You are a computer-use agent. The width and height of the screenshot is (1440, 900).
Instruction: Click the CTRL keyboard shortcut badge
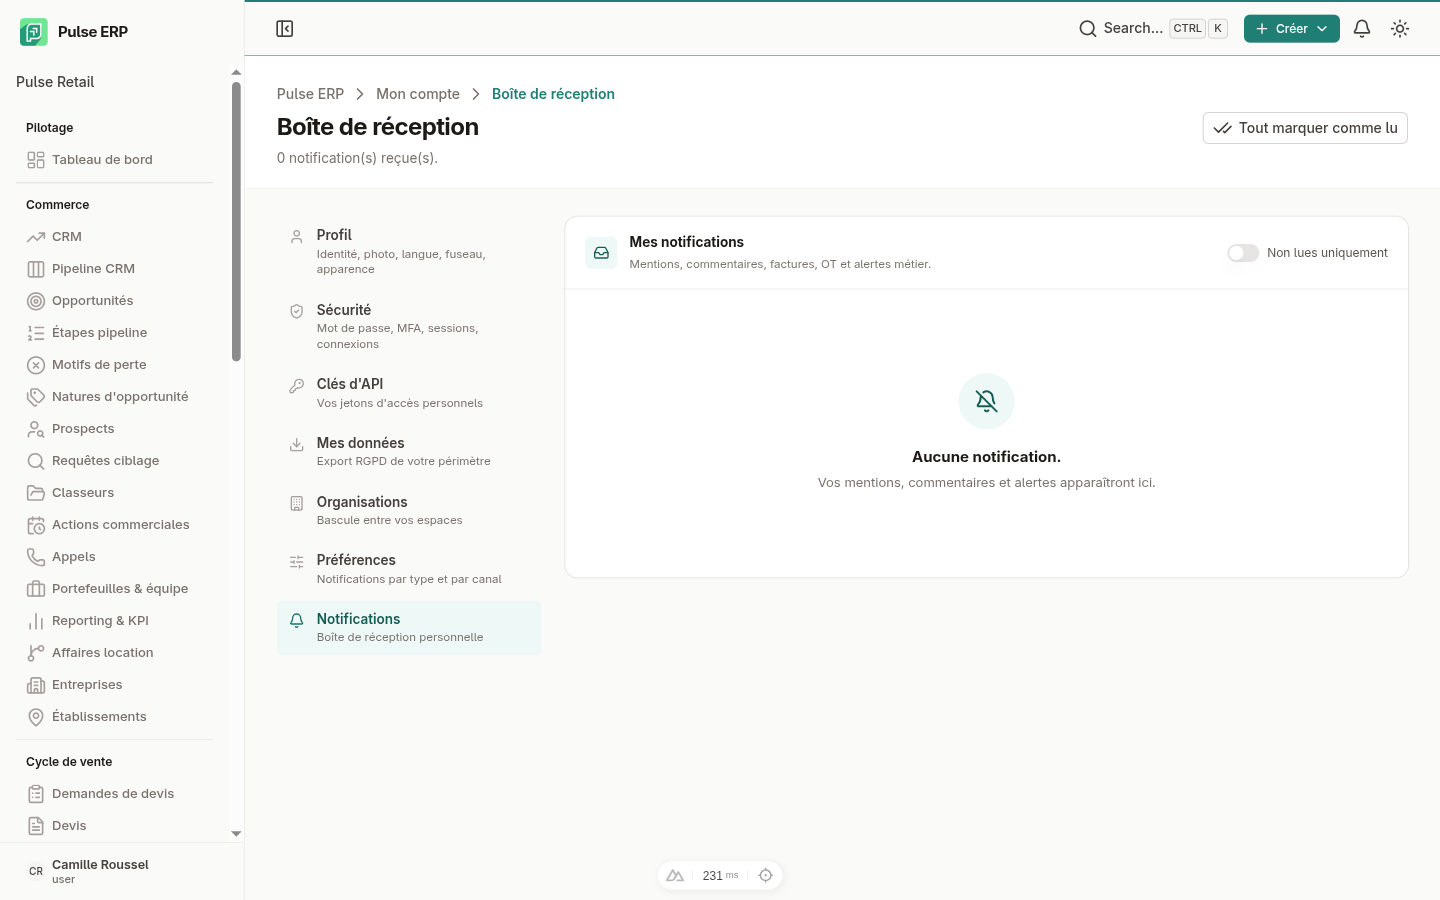[1188, 29]
